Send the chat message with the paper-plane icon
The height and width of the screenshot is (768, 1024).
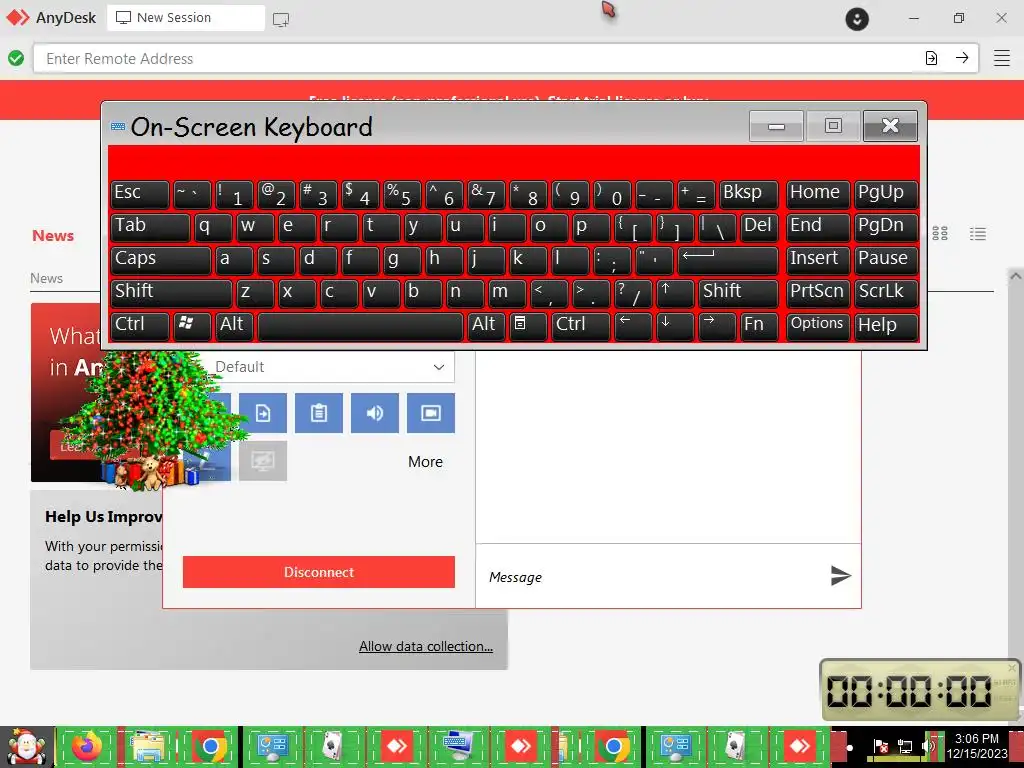point(840,575)
